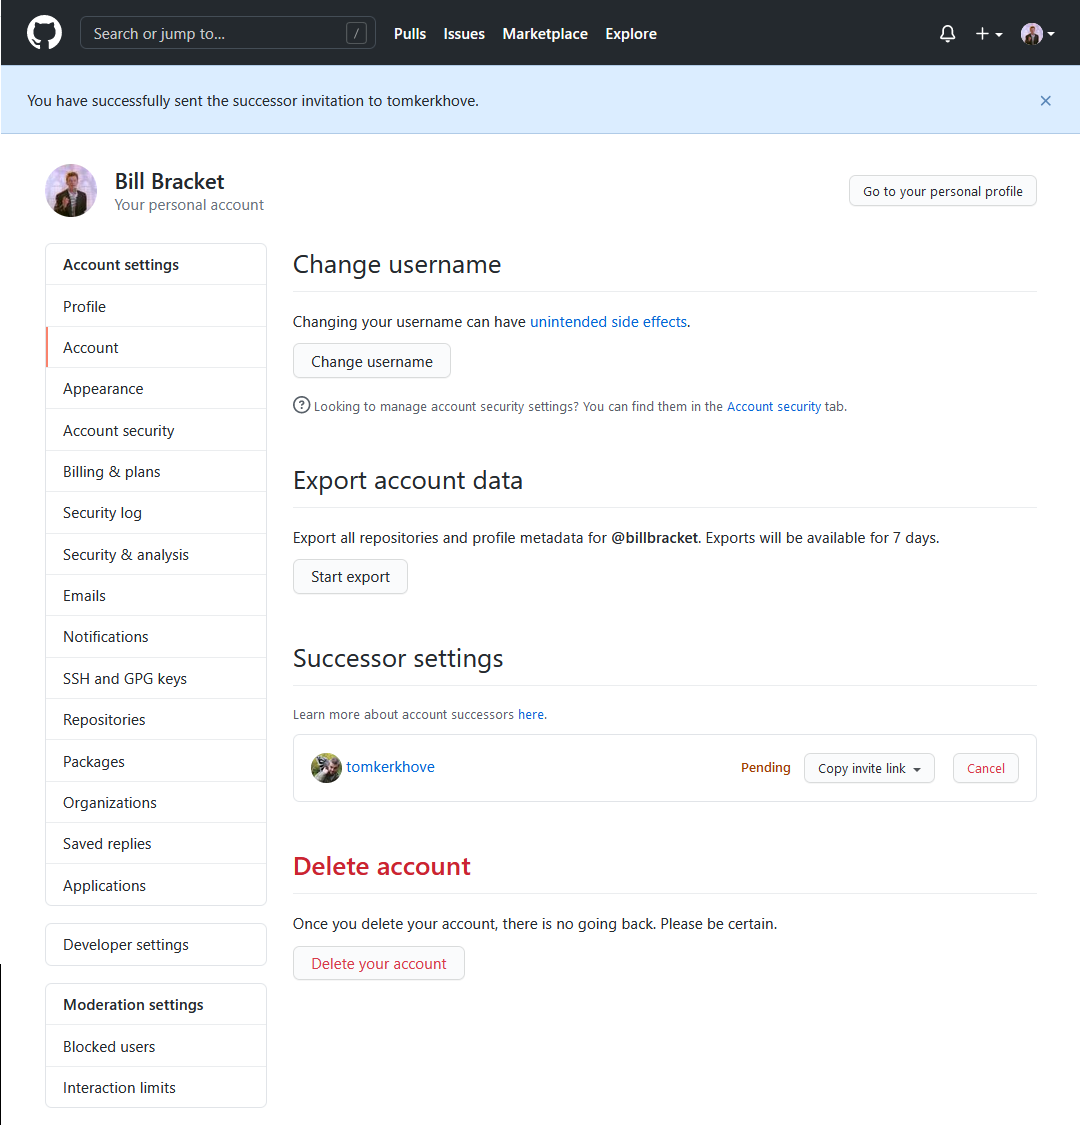Image resolution: width=1080 pixels, height=1125 pixels.
Task: Open Packages settings
Action: (156, 761)
